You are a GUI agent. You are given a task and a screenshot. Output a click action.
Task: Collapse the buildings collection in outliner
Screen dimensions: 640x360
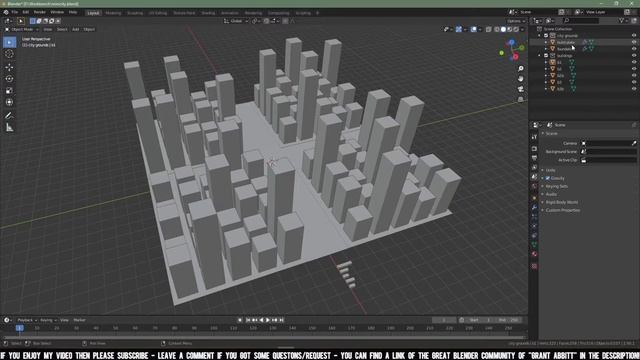(x=540, y=56)
